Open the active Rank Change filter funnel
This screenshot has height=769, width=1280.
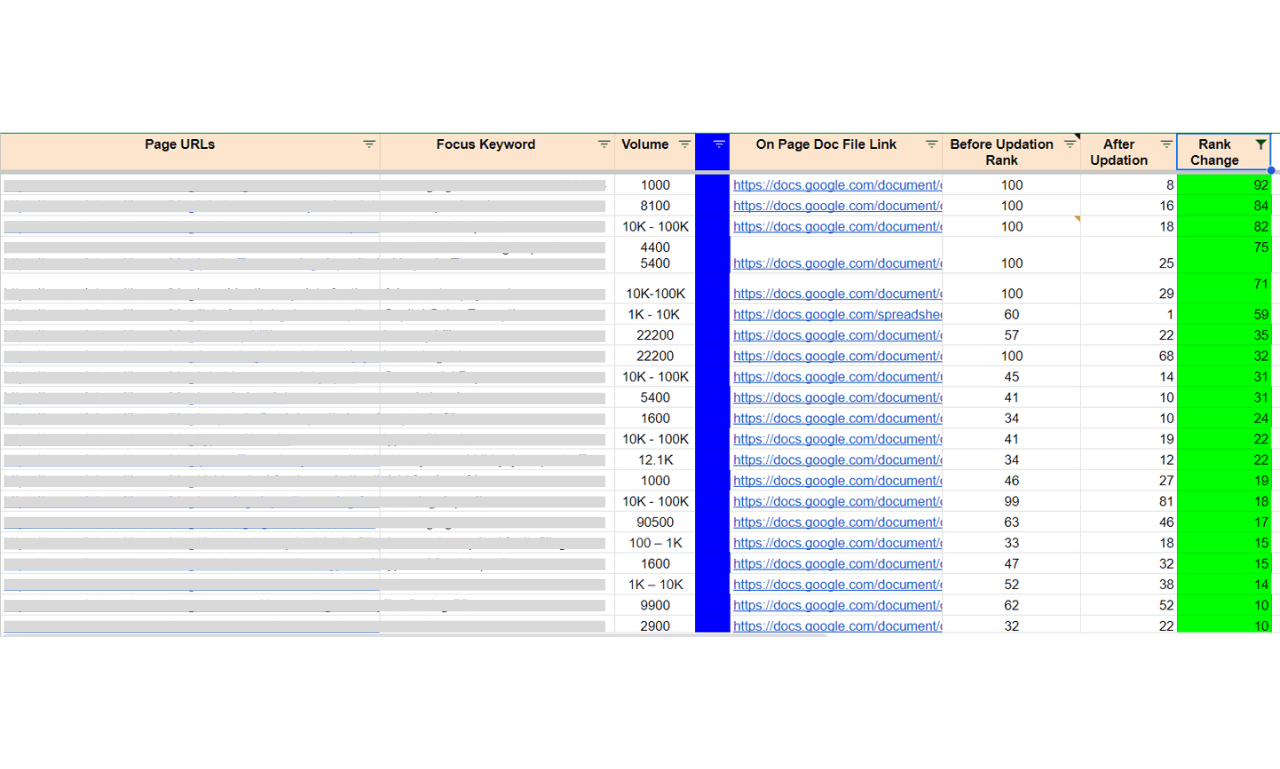(1261, 144)
